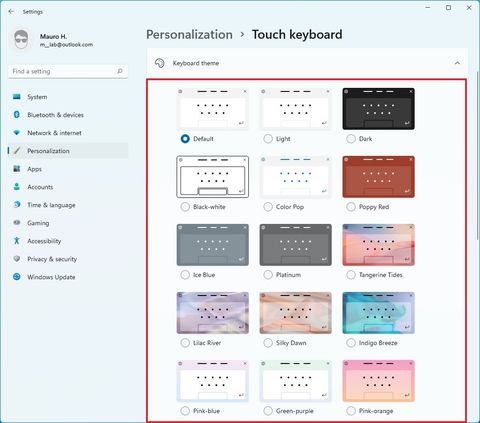Image resolution: width=480 pixels, height=423 pixels.
Task: Click the back arrow in Settings
Action: [x=11, y=11]
